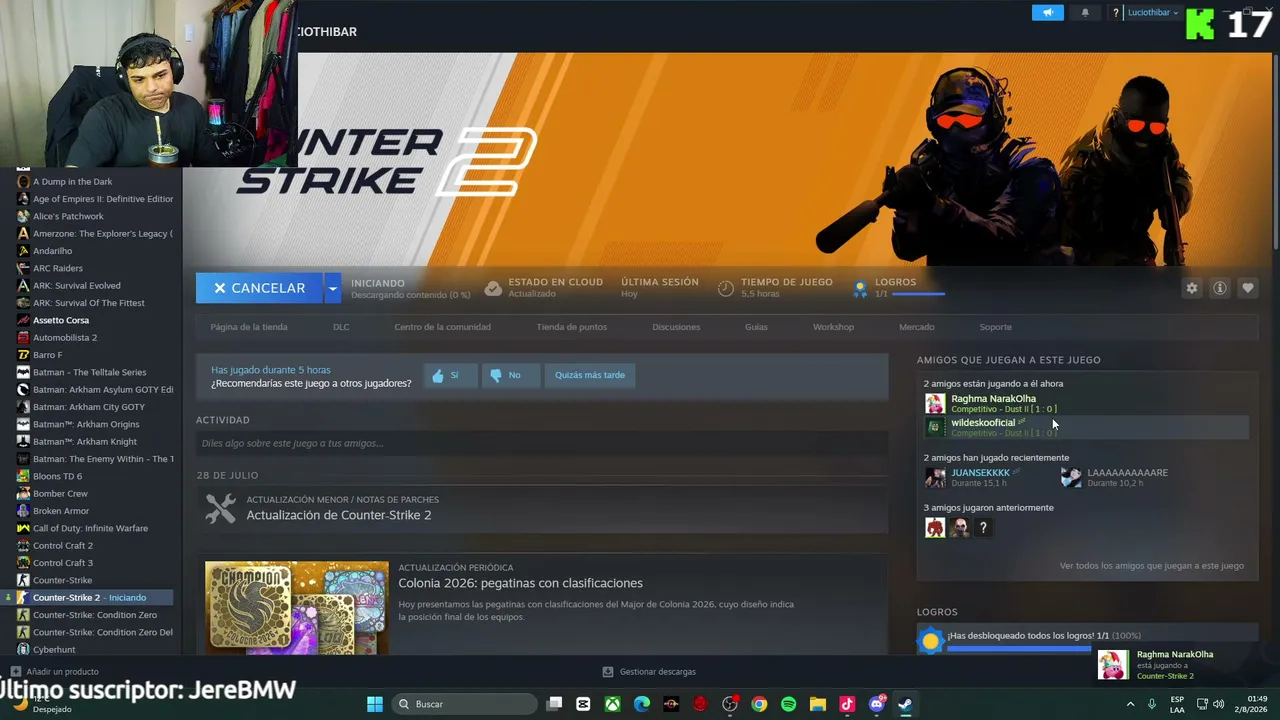Open the notifications bell
Viewport: 1280px width, 720px height.
pyautogui.click(x=1085, y=13)
